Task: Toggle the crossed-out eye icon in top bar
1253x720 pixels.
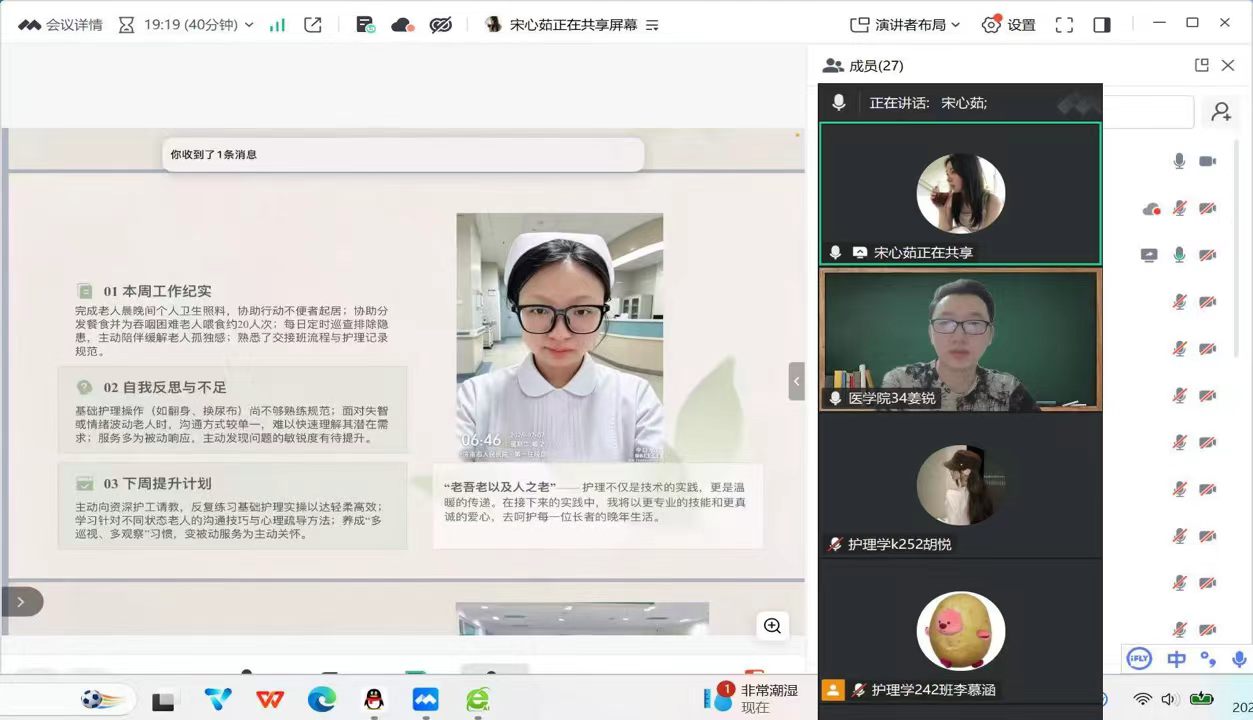Action: click(x=441, y=25)
